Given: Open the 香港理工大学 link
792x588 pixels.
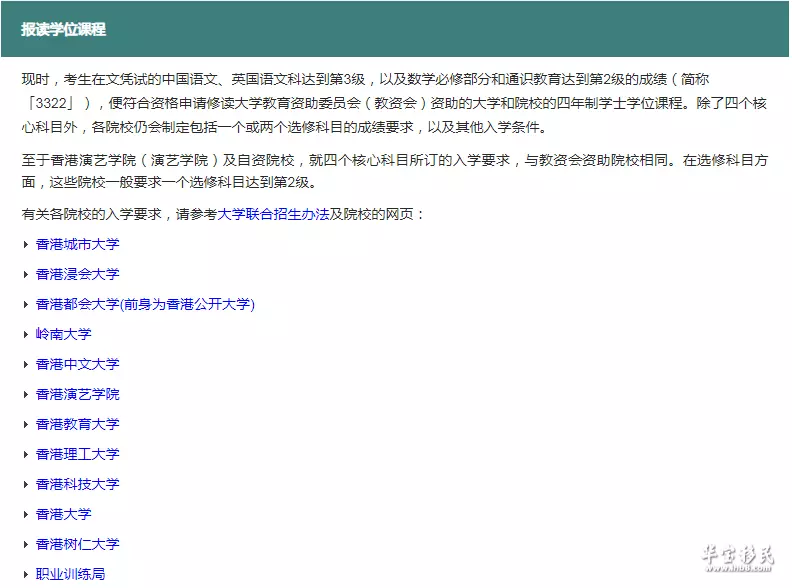Looking at the screenshot, I should (77, 454).
